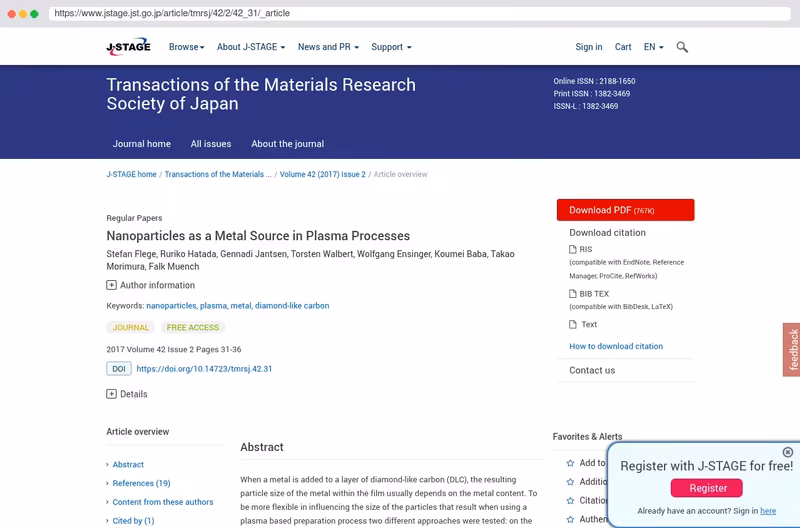Click '2017 Volume 42 Issue 2 Pages 31-36' text
This screenshot has width=800, height=528.
[173, 349]
